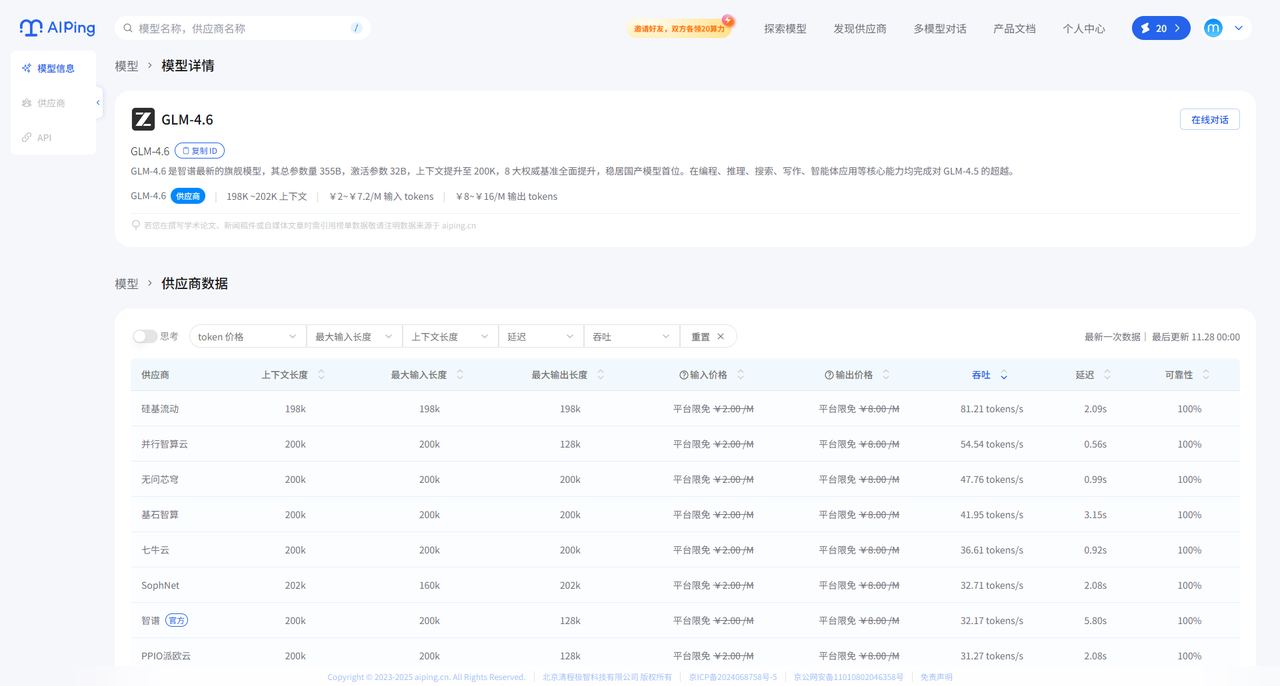Screen dimensions: 1280x686
Task: Click the slash shortcut icon in search
Action: tap(356, 28)
